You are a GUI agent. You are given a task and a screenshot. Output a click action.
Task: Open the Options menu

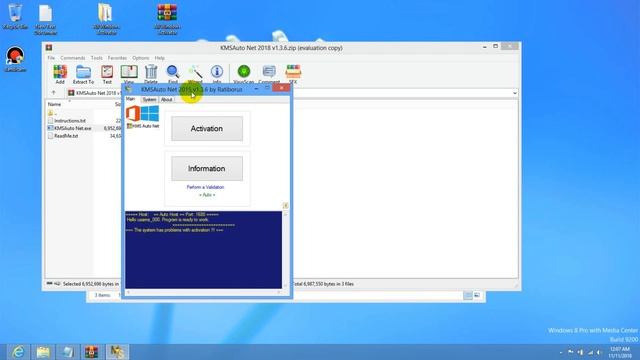point(140,58)
